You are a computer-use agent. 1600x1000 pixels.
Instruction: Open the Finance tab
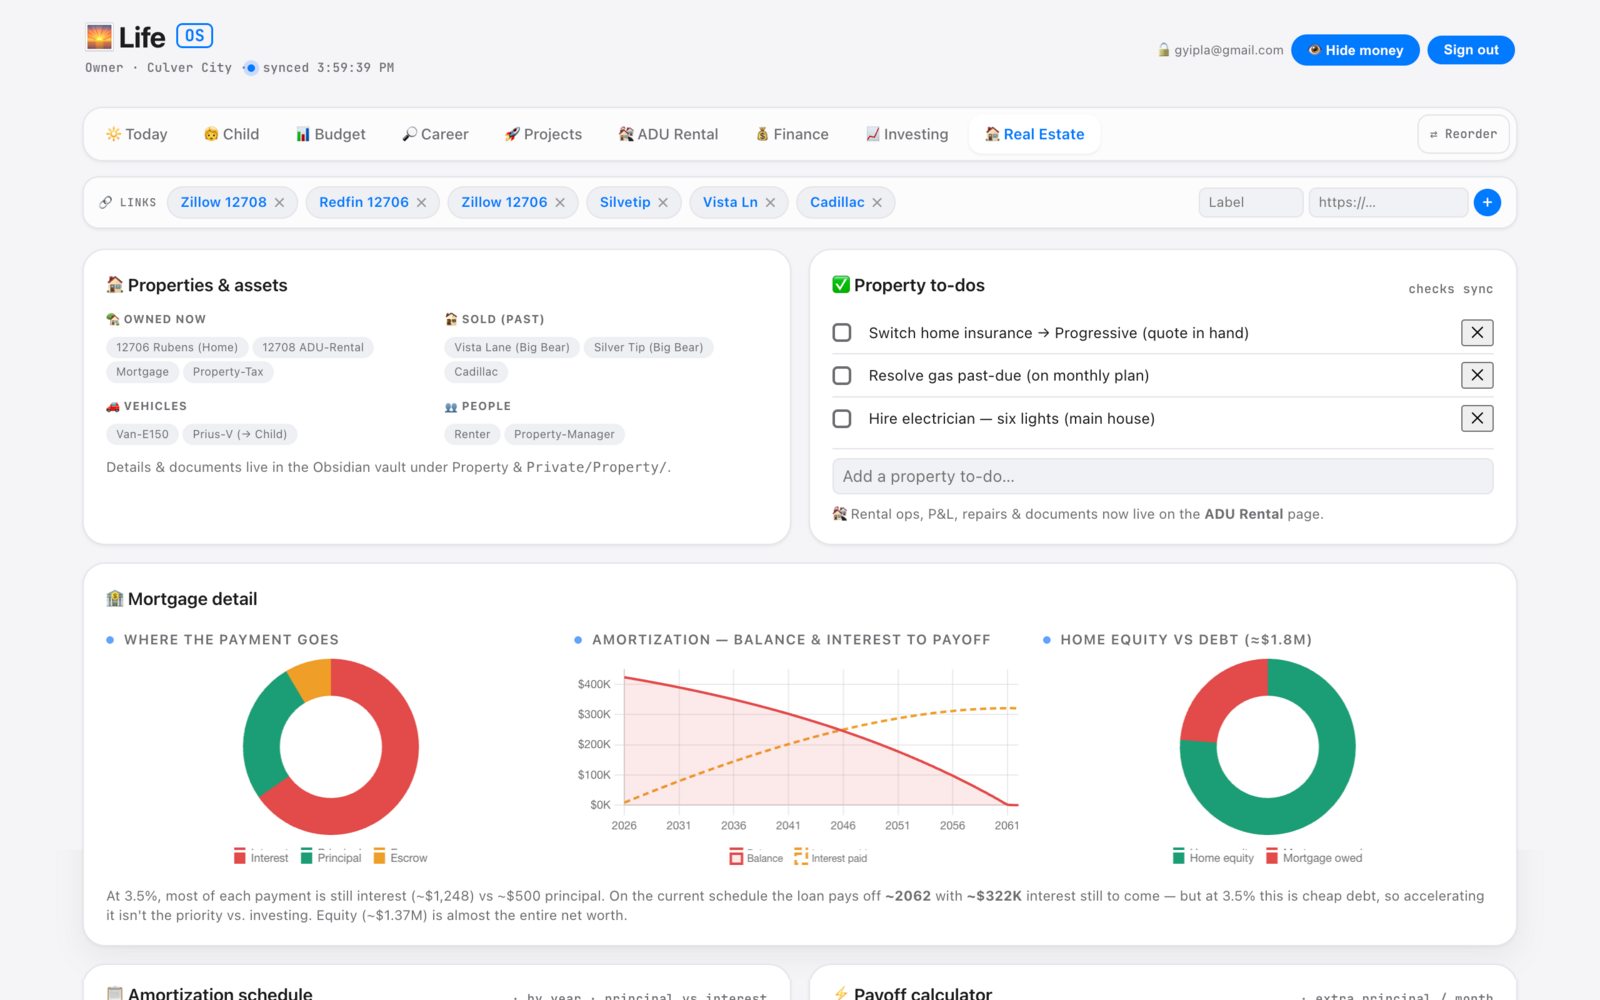(792, 134)
